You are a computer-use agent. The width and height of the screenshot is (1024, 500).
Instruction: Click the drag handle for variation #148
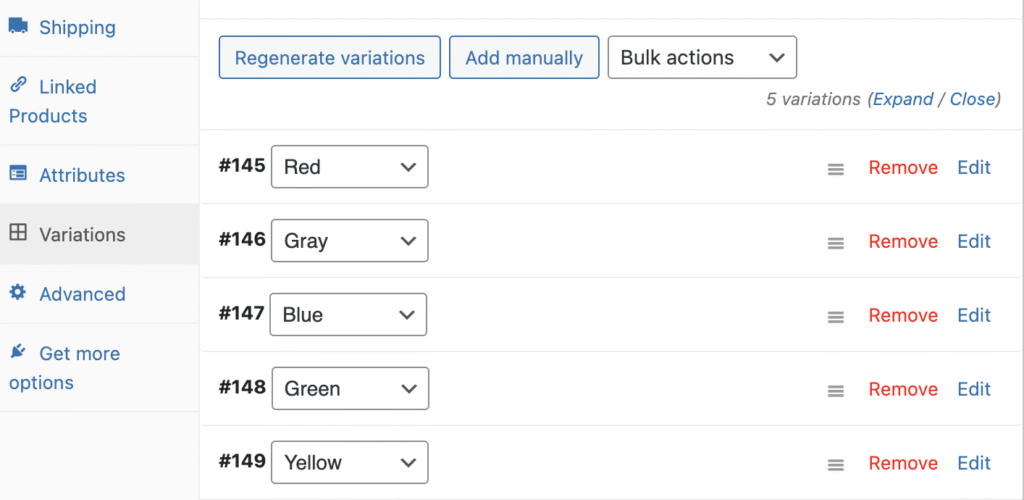coord(836,391)
